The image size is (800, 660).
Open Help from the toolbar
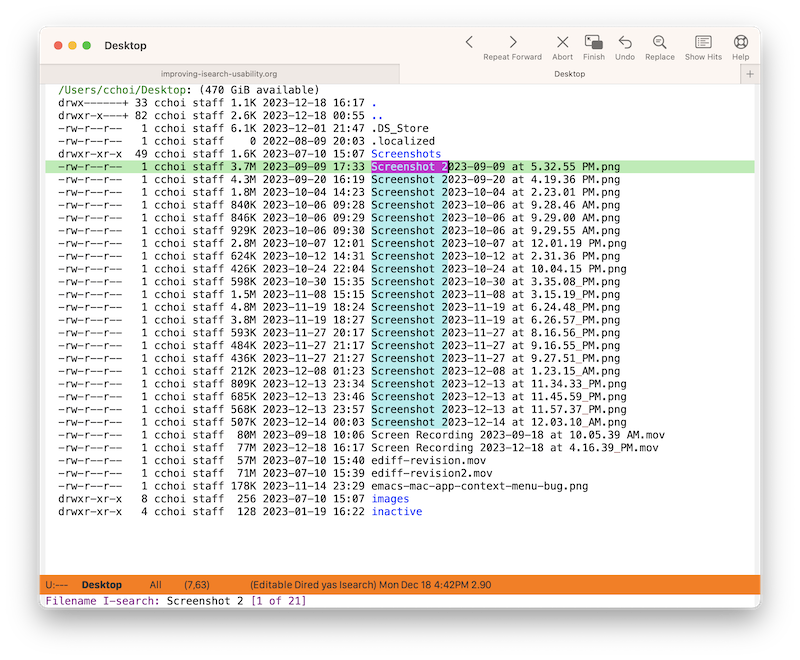click(740, 42)
